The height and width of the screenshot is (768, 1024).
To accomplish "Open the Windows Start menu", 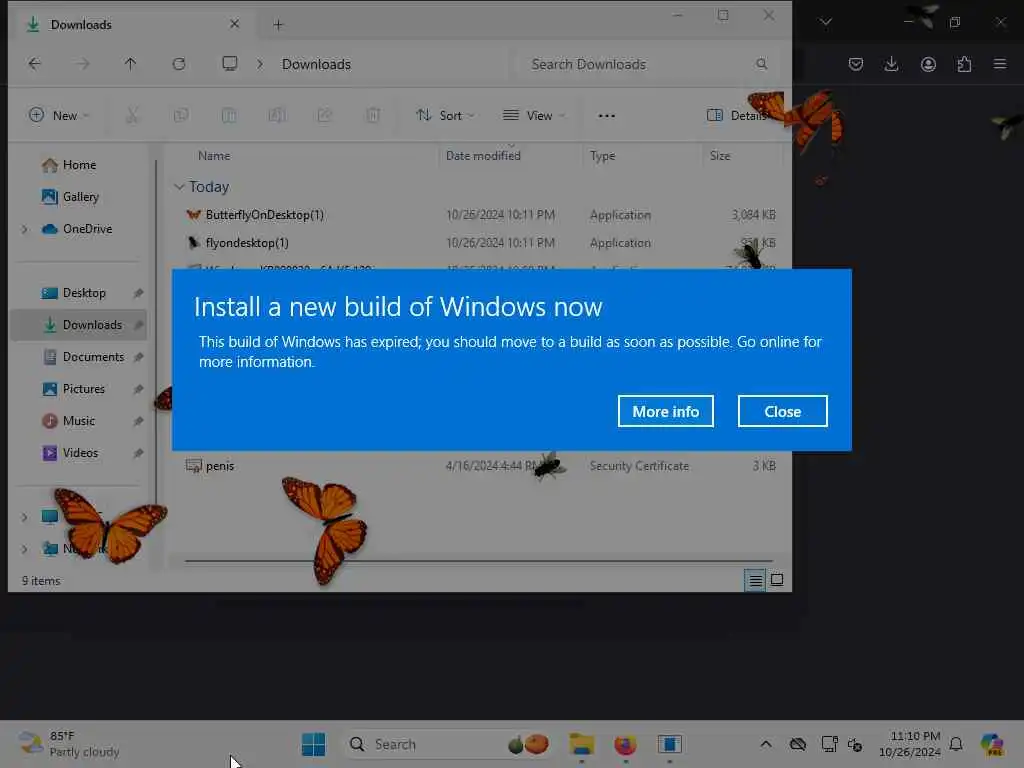I will pyautogui.click(x=313, y=744).
